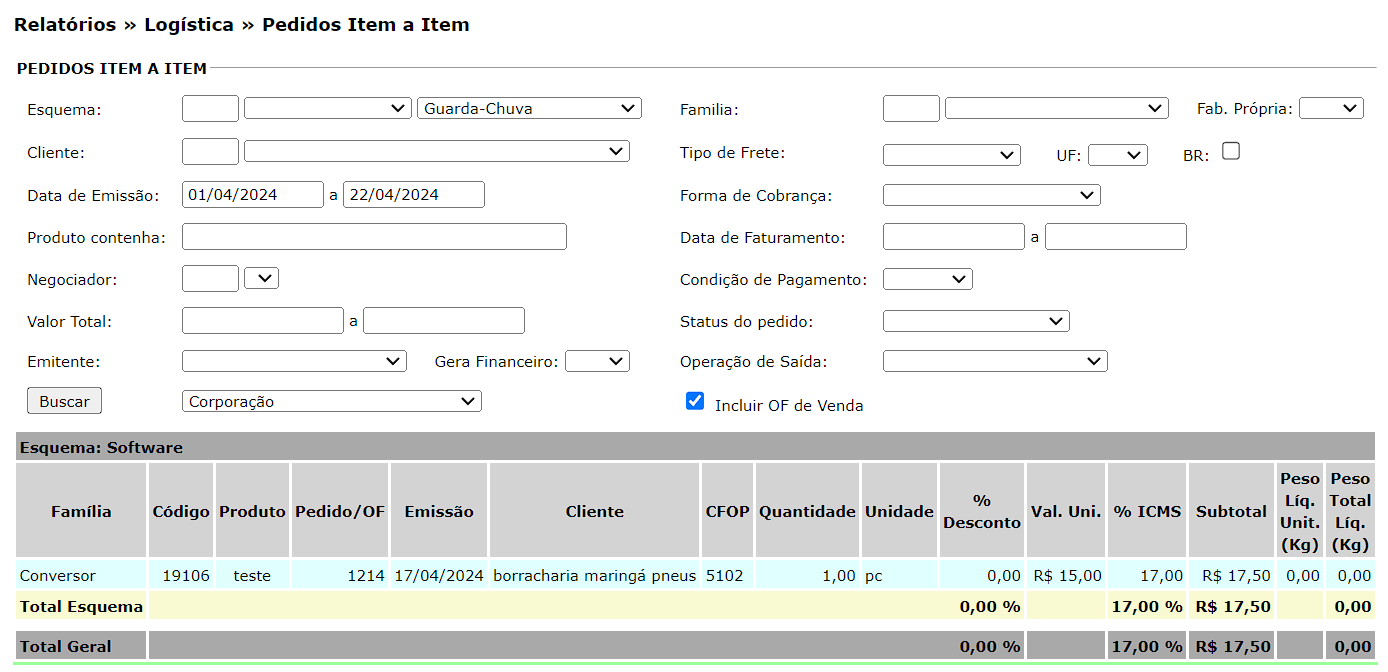
Task: Click the Data de Emissão end date field
Action: 413,195
